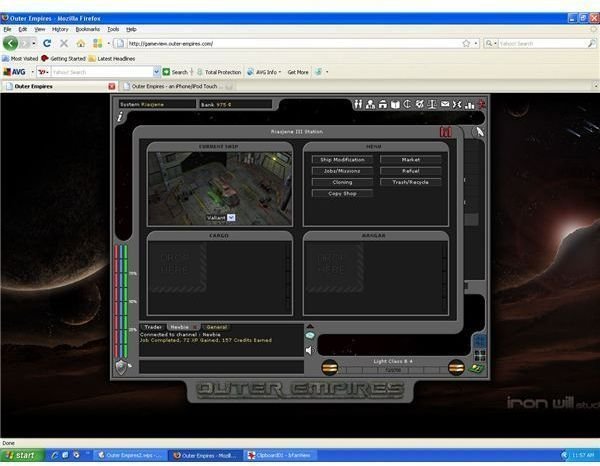Open the History menu
The width and height of the screenshot is (600, 466).
point(60,29)
